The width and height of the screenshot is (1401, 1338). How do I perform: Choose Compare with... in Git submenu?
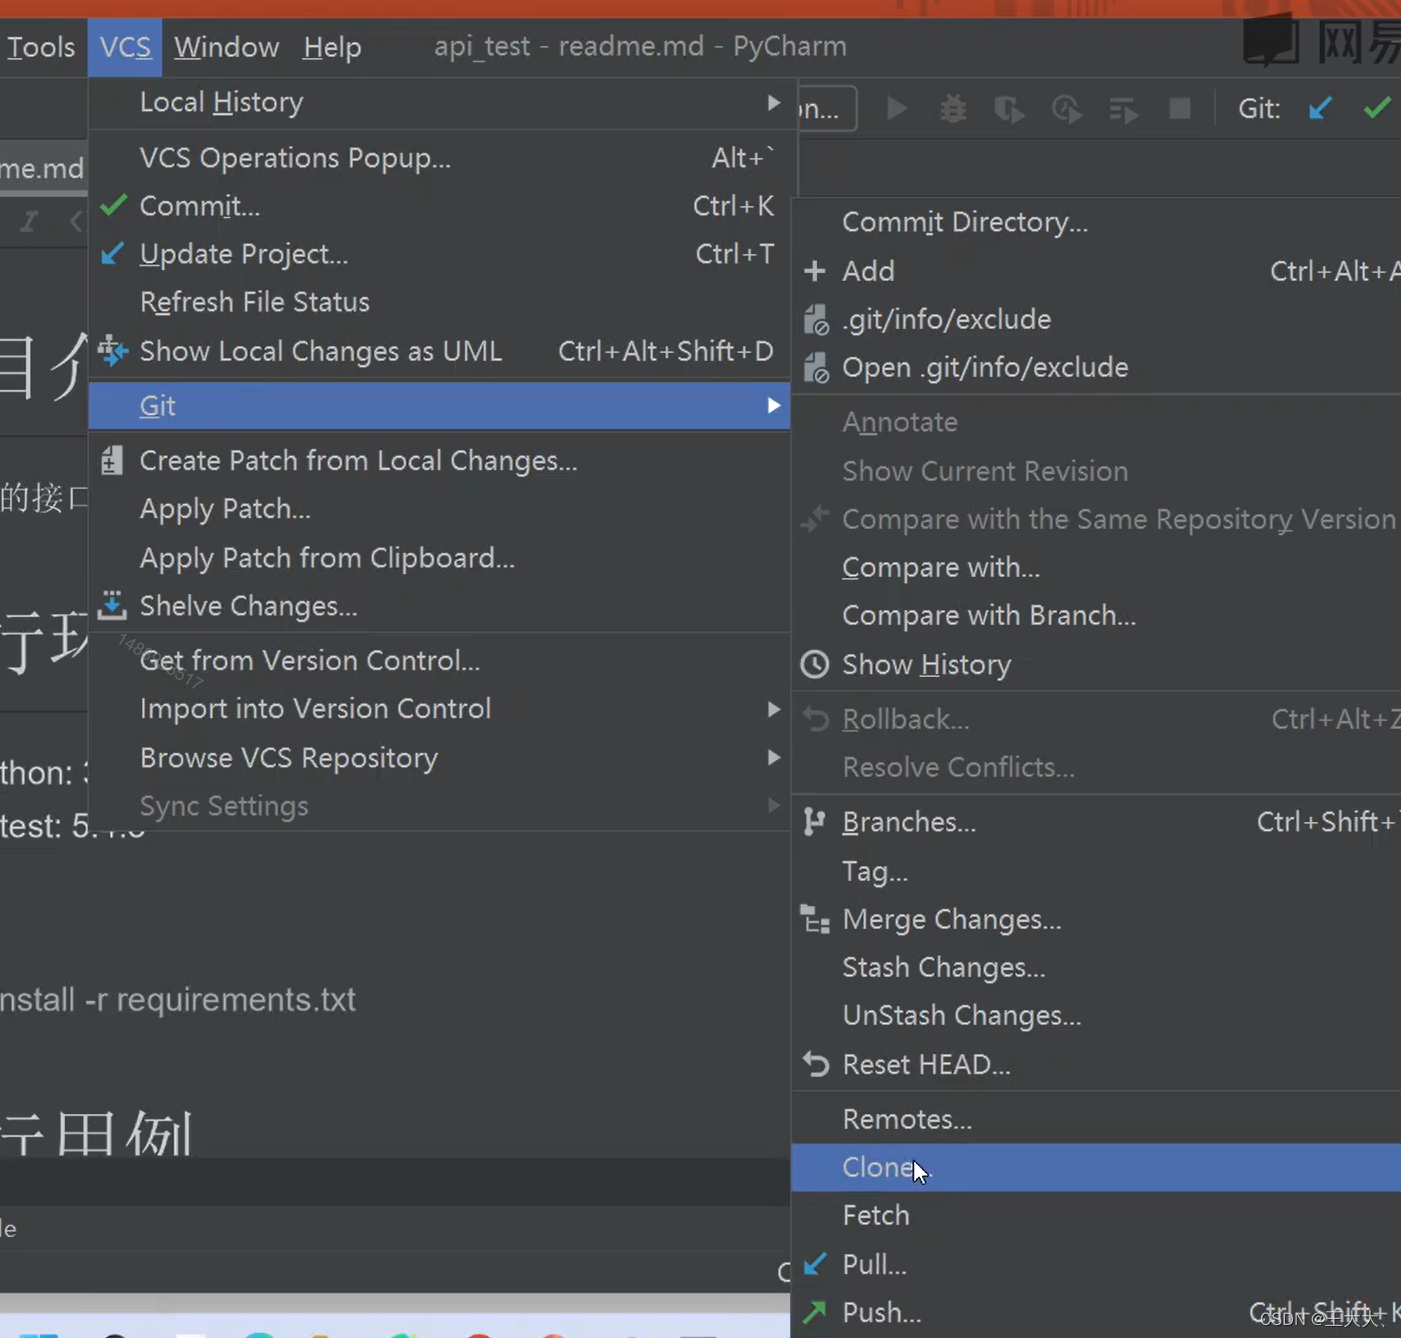click(x=1096, y=568)
